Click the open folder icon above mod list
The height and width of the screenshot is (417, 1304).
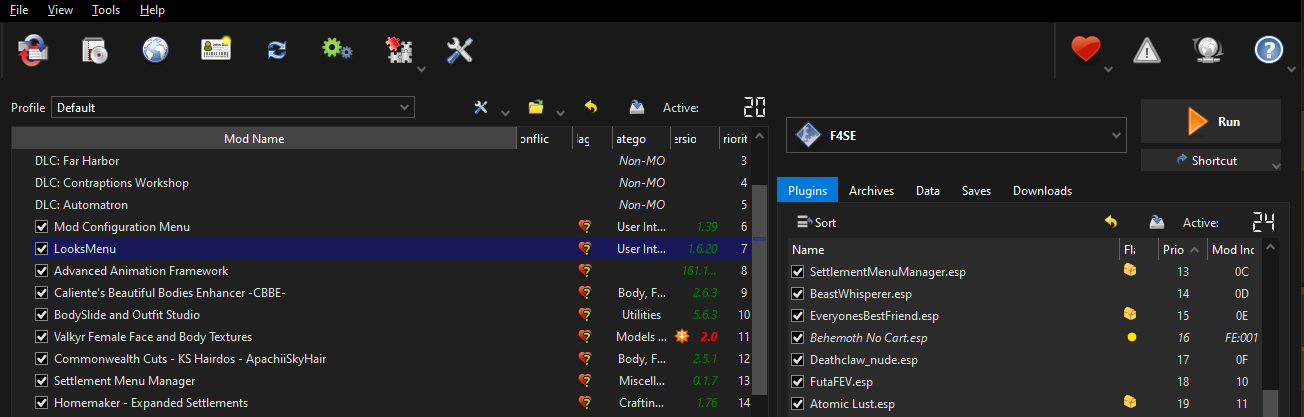click(537, 107)
